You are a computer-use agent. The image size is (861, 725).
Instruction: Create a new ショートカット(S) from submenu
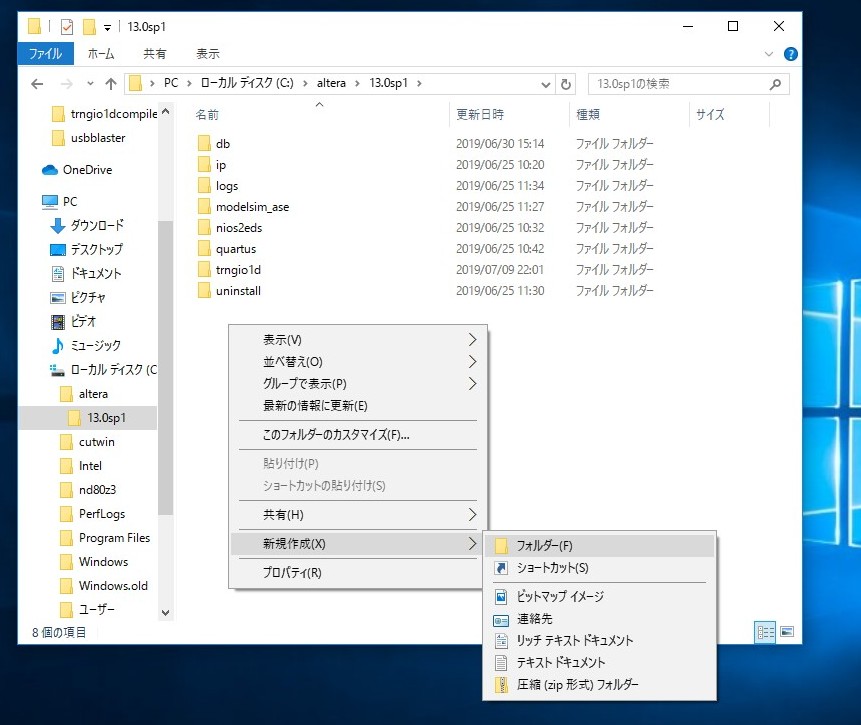tap(600, 568)
